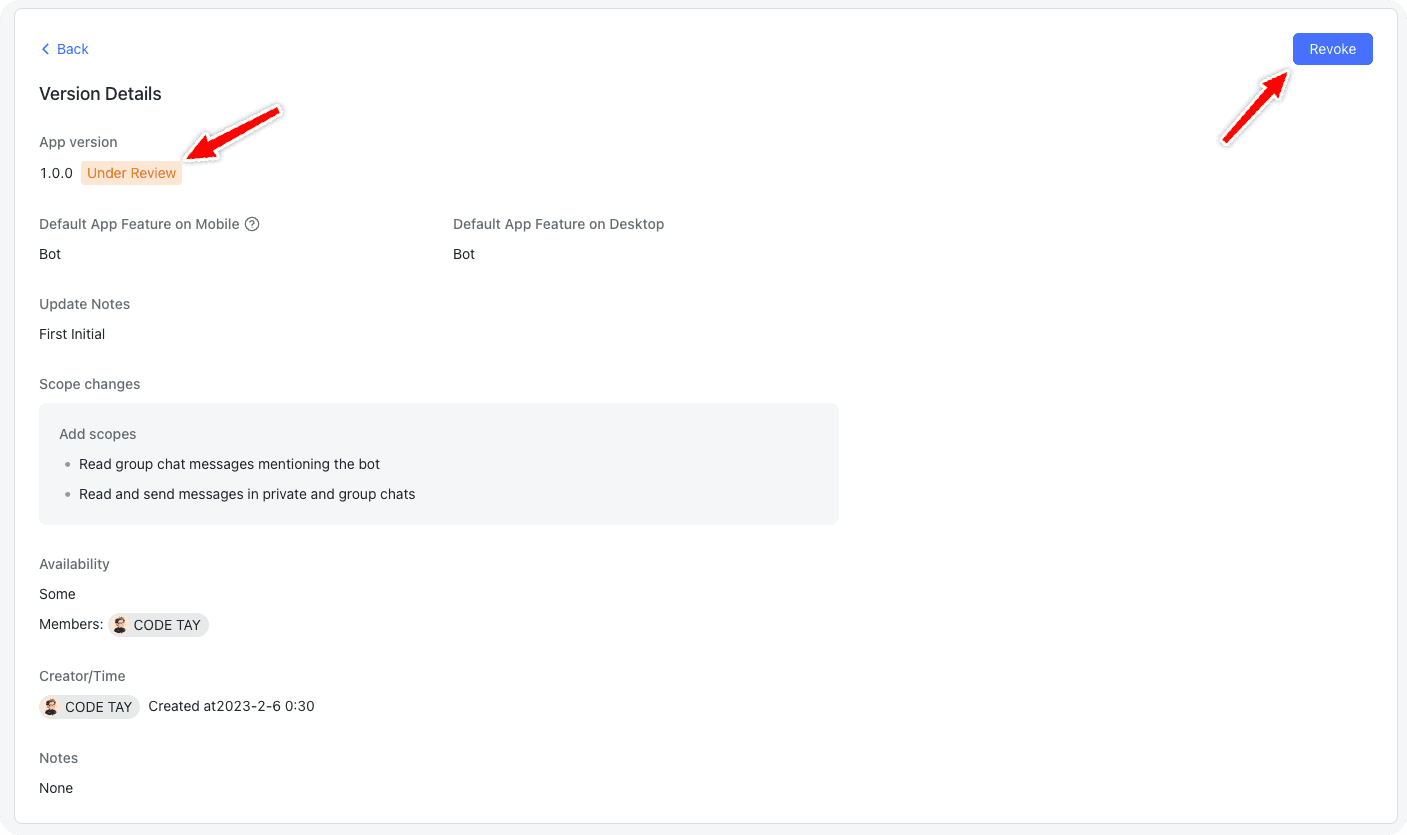The height and width of the screenshot is (835, 1407).
Task: Select the CODE TAY name under Members
Action: click(x=167, y=625)
